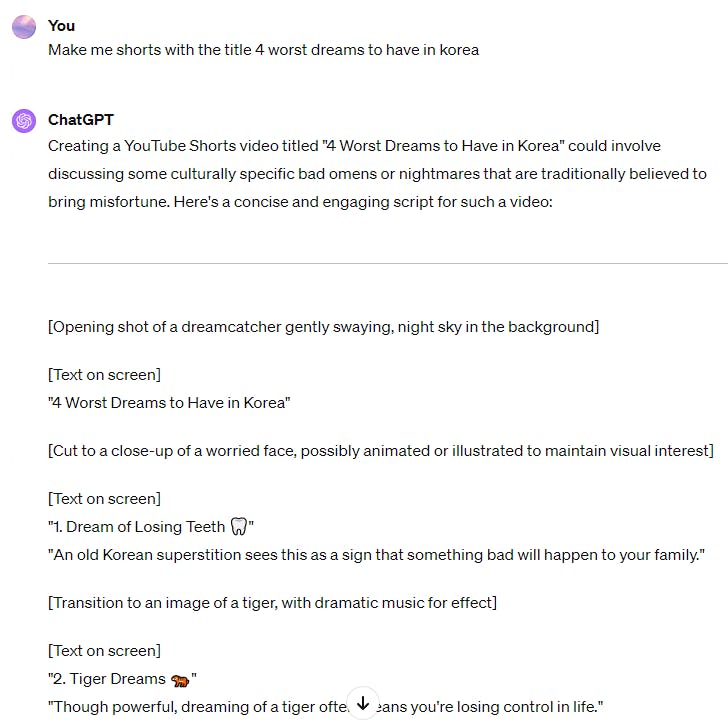Viewport: 728px width, 724px height.
Task: Click the user profile avatar next to You
Action: [x=24, y=26]
